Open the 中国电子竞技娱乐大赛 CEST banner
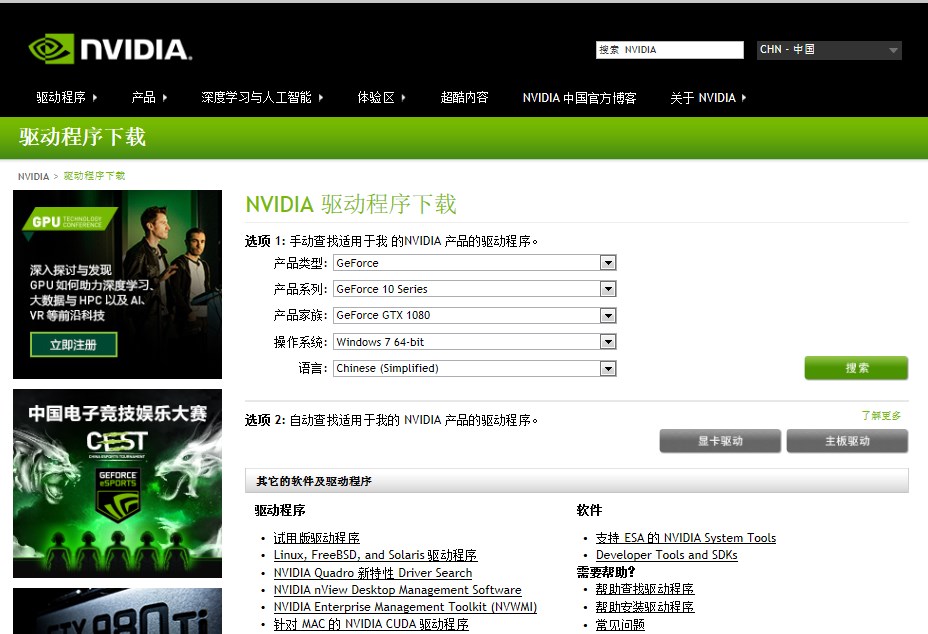928x634 pixels. (117, 483)
